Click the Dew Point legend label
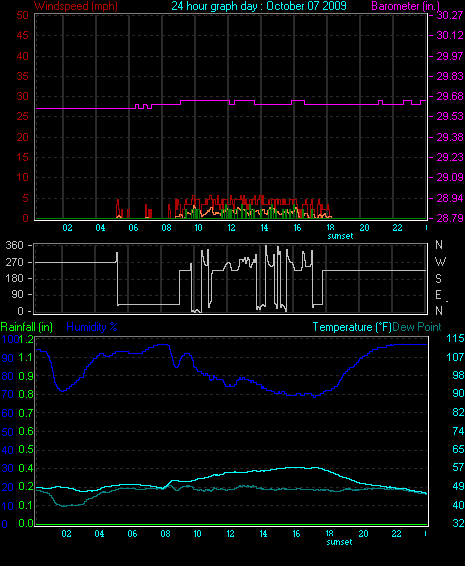The height and width of the screenshot is (566, 465). point(417,327)
